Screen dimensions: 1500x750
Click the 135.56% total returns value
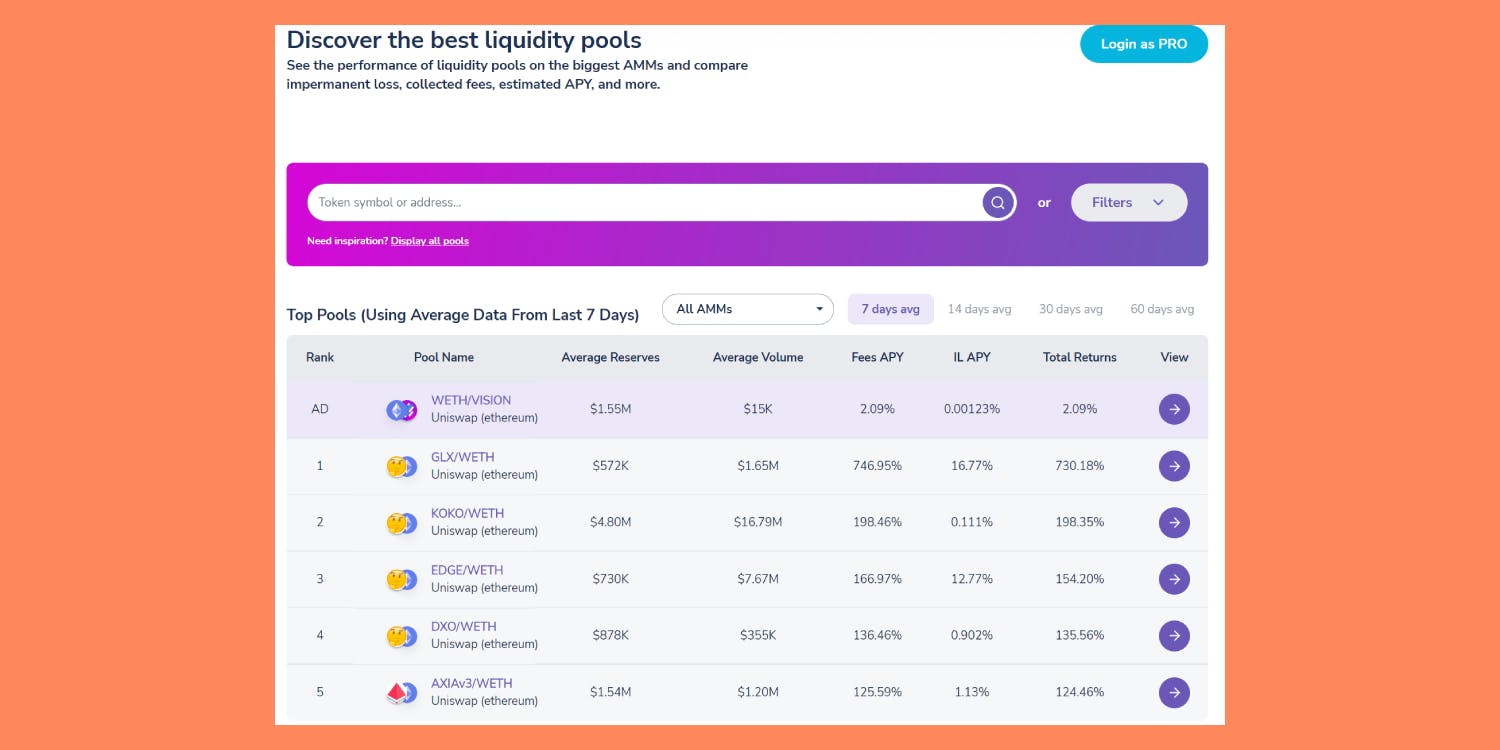1080,635
